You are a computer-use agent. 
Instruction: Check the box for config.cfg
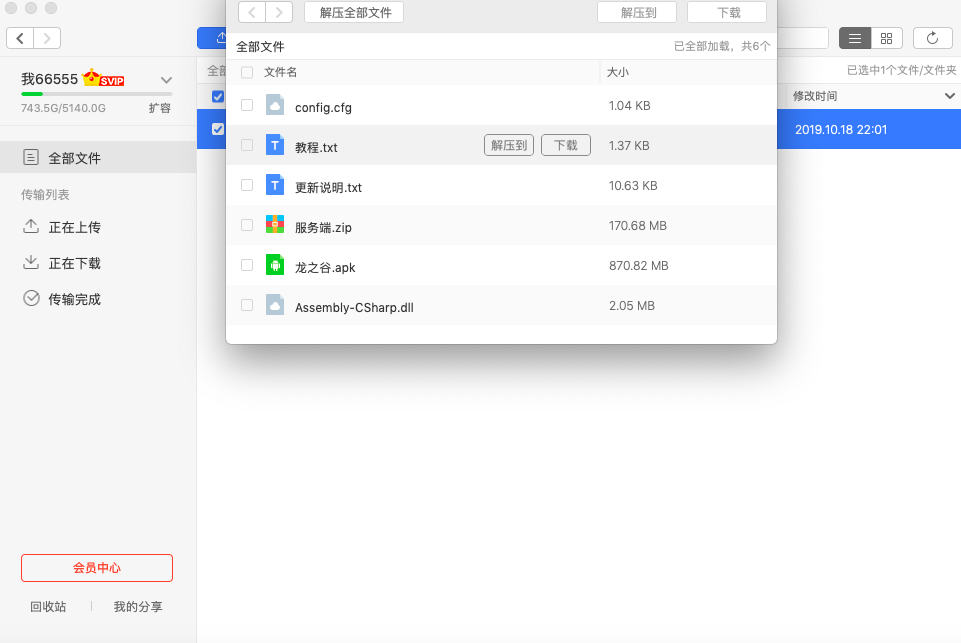(247, 106)
